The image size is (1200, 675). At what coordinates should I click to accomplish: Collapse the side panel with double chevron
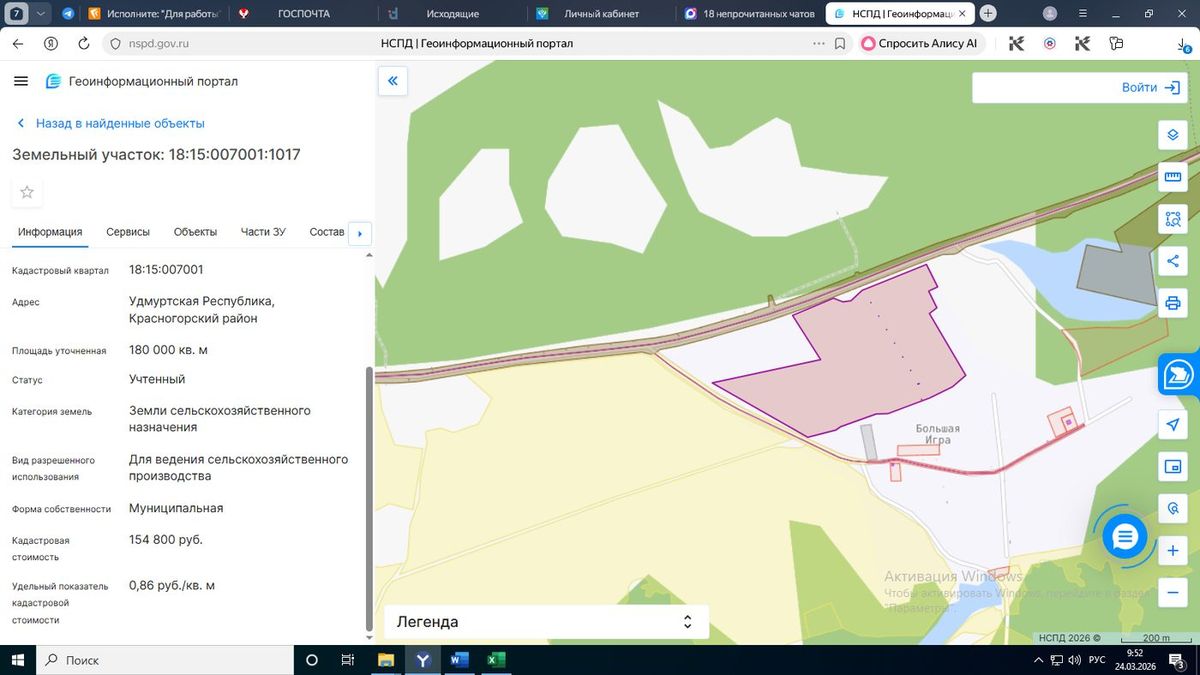[x=393, y=81]
